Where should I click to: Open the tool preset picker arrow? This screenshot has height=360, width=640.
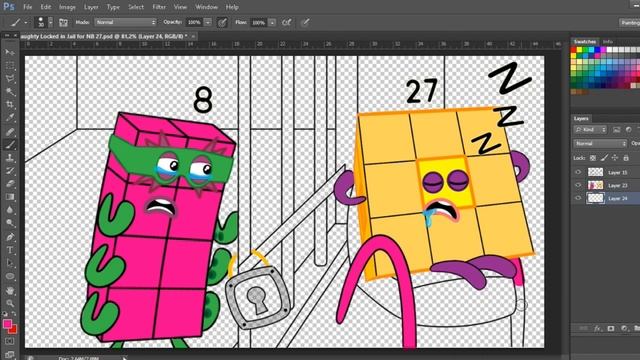(26, 23)
